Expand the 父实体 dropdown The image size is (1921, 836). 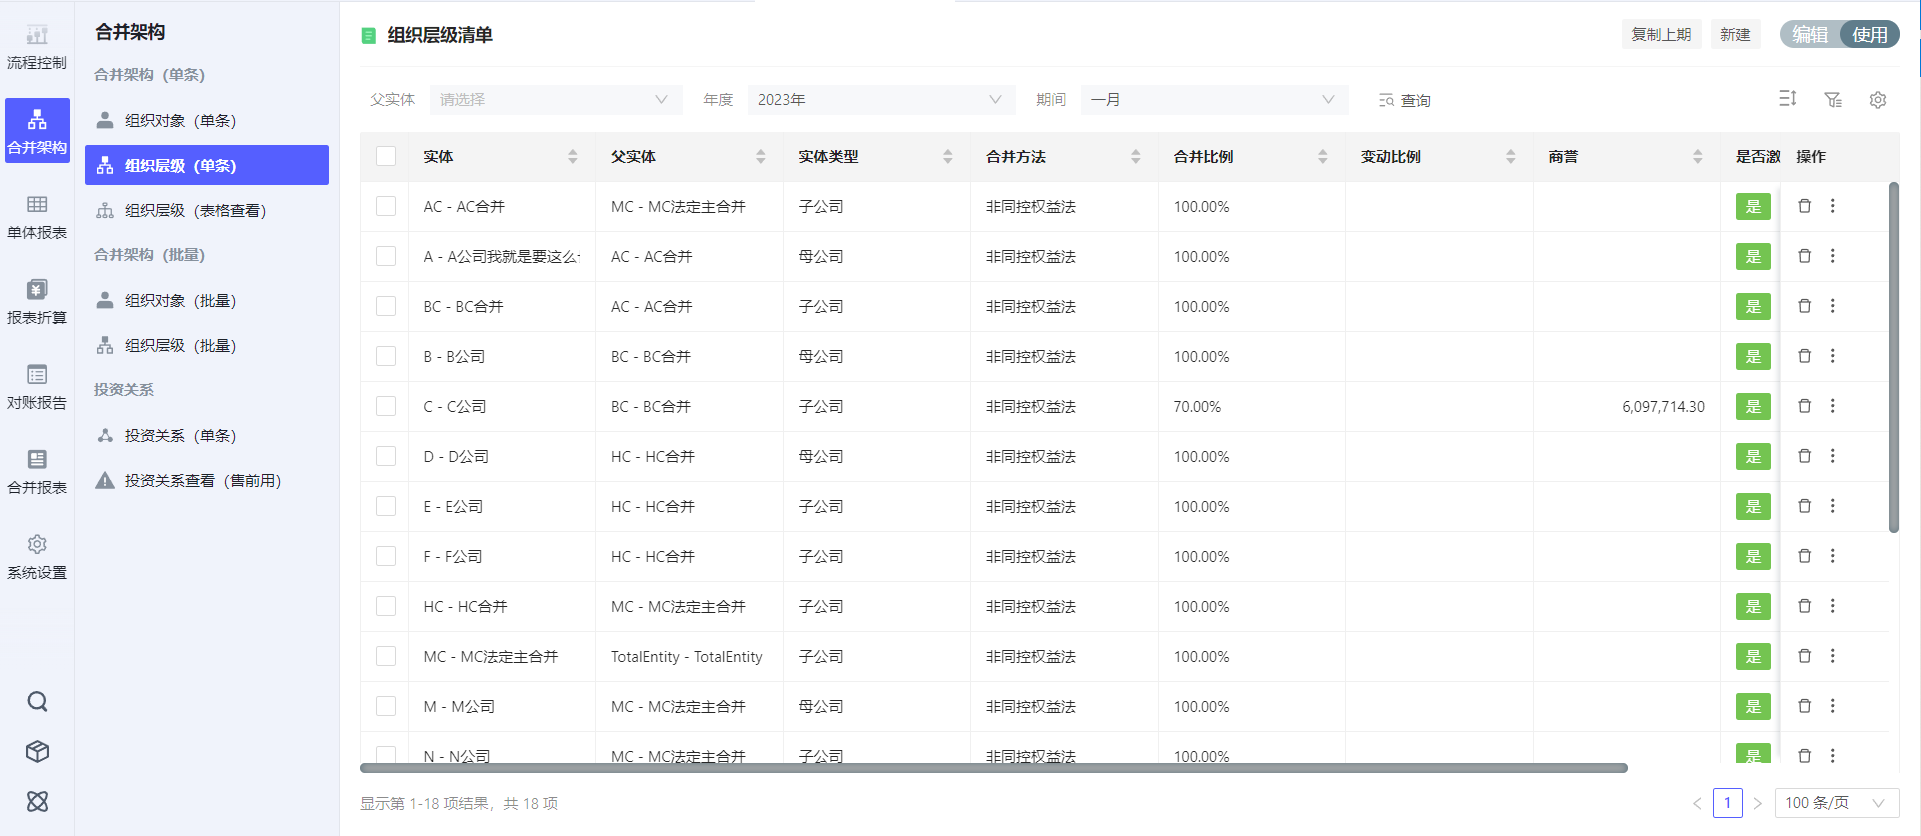tap(555, 100)
